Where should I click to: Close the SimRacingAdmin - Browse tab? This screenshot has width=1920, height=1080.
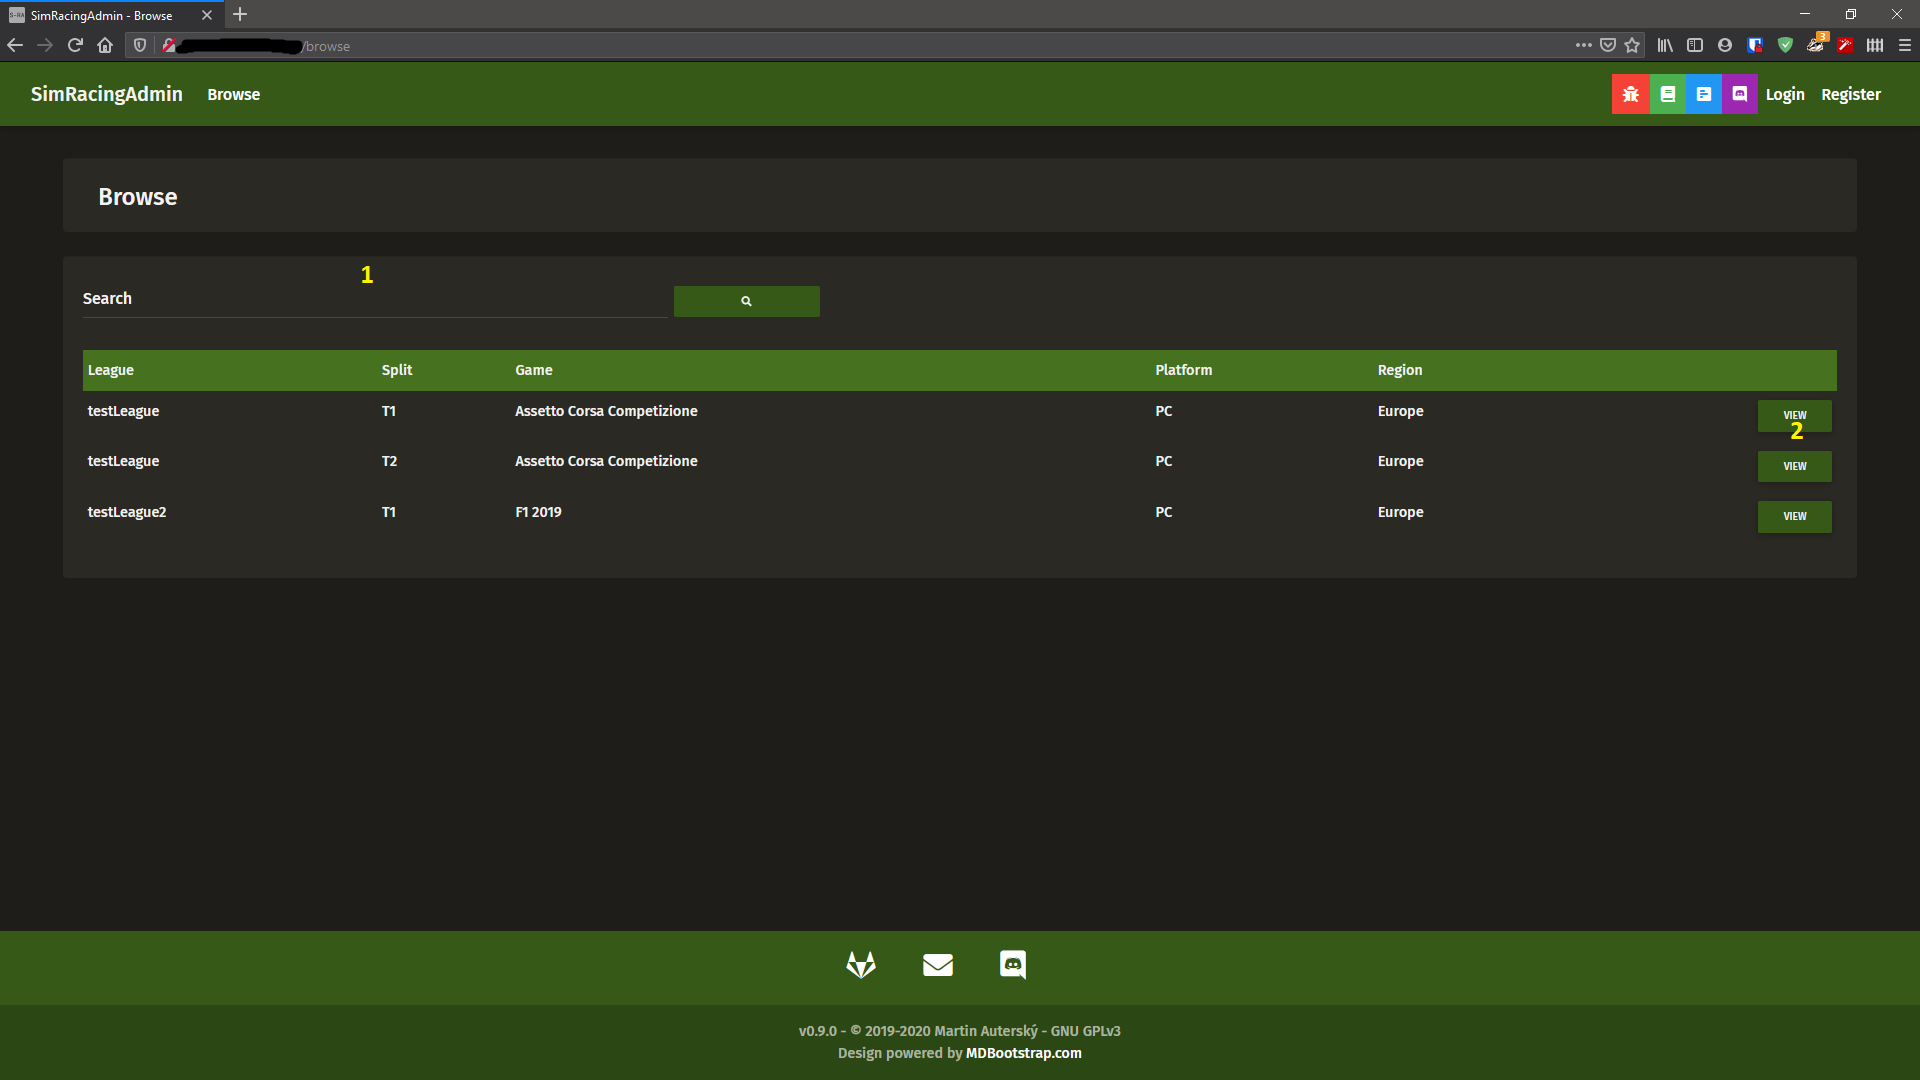point(207,15)
